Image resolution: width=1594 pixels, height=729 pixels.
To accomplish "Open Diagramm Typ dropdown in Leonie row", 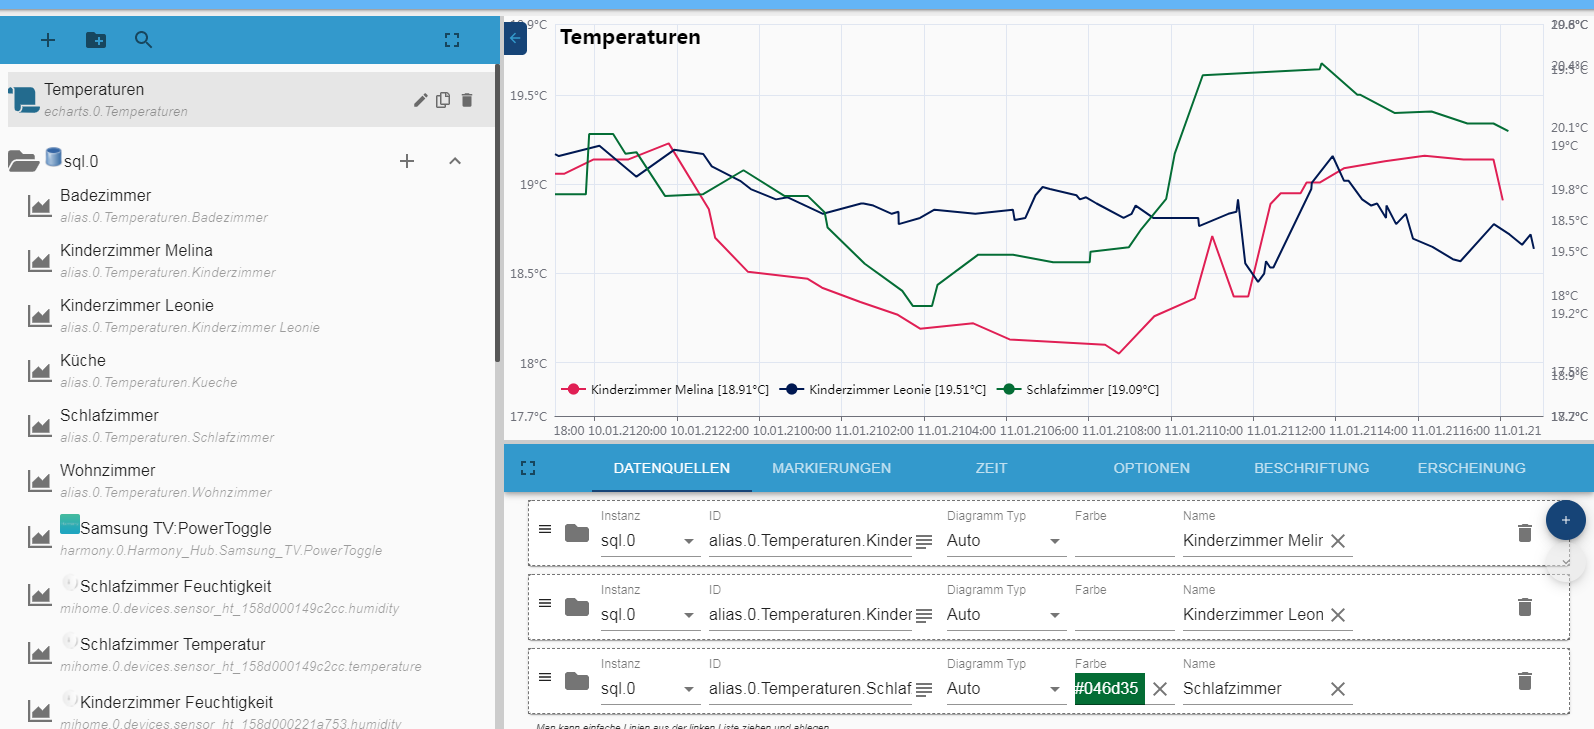I will pyautogui.click(x=1004, y=615).
